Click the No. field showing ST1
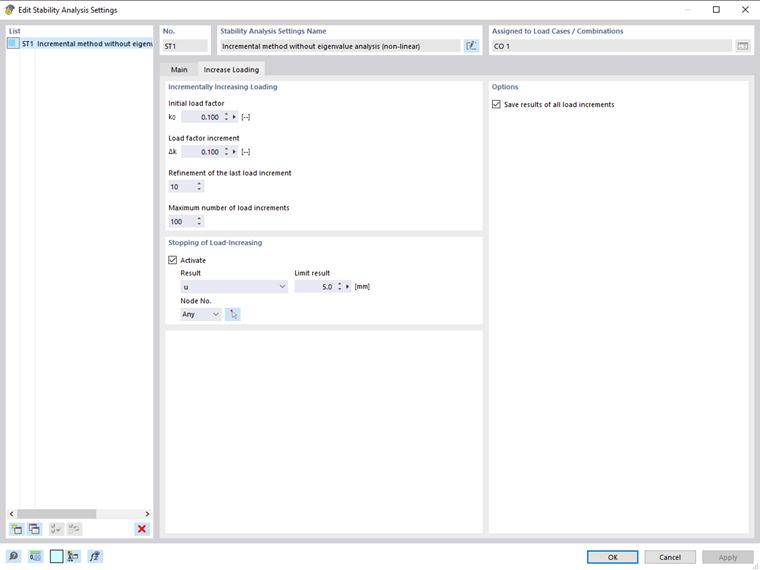The width and height of the screenshot is (760, 570). (185, 46)
